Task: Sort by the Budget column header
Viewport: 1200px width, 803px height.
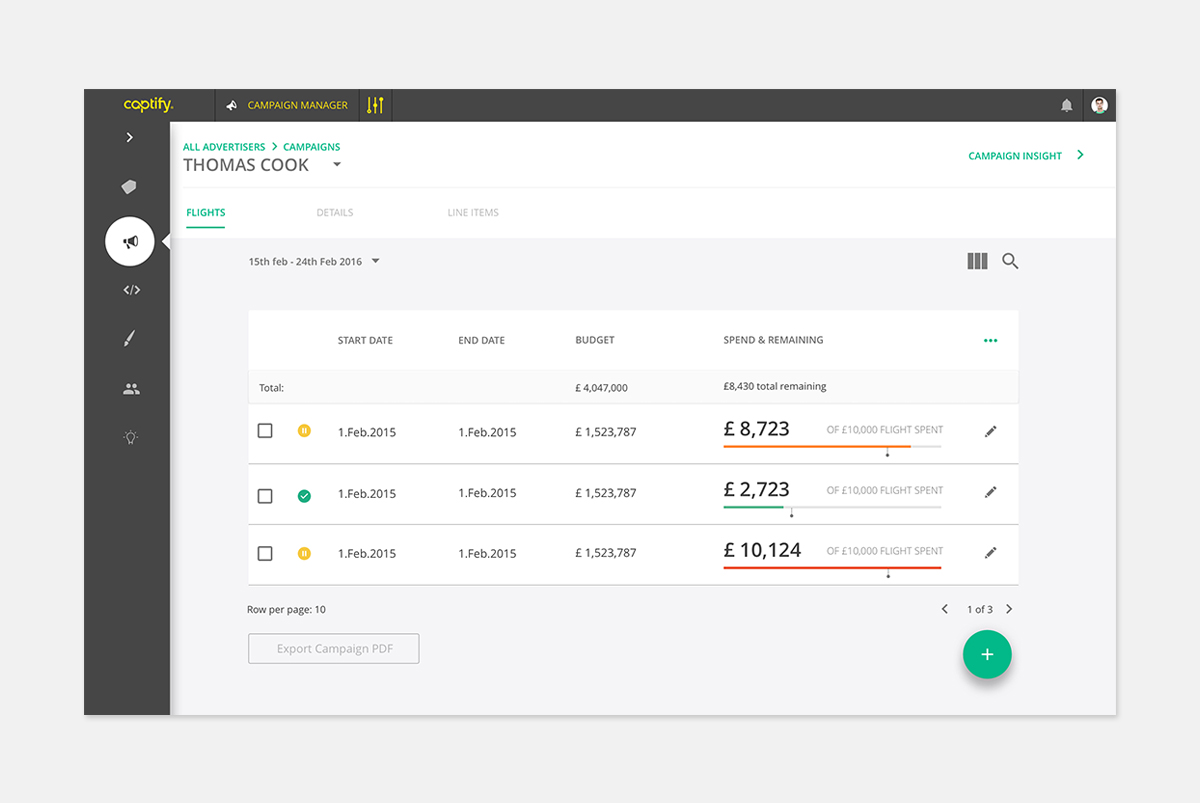Action: click(x=595, y=340)
